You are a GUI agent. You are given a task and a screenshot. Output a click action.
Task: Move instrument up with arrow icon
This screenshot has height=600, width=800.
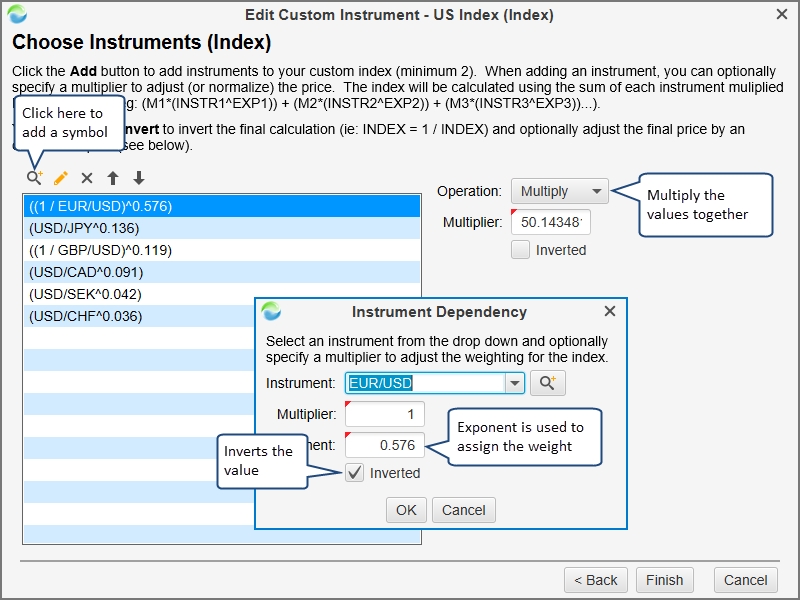click(x=113, y=178)
